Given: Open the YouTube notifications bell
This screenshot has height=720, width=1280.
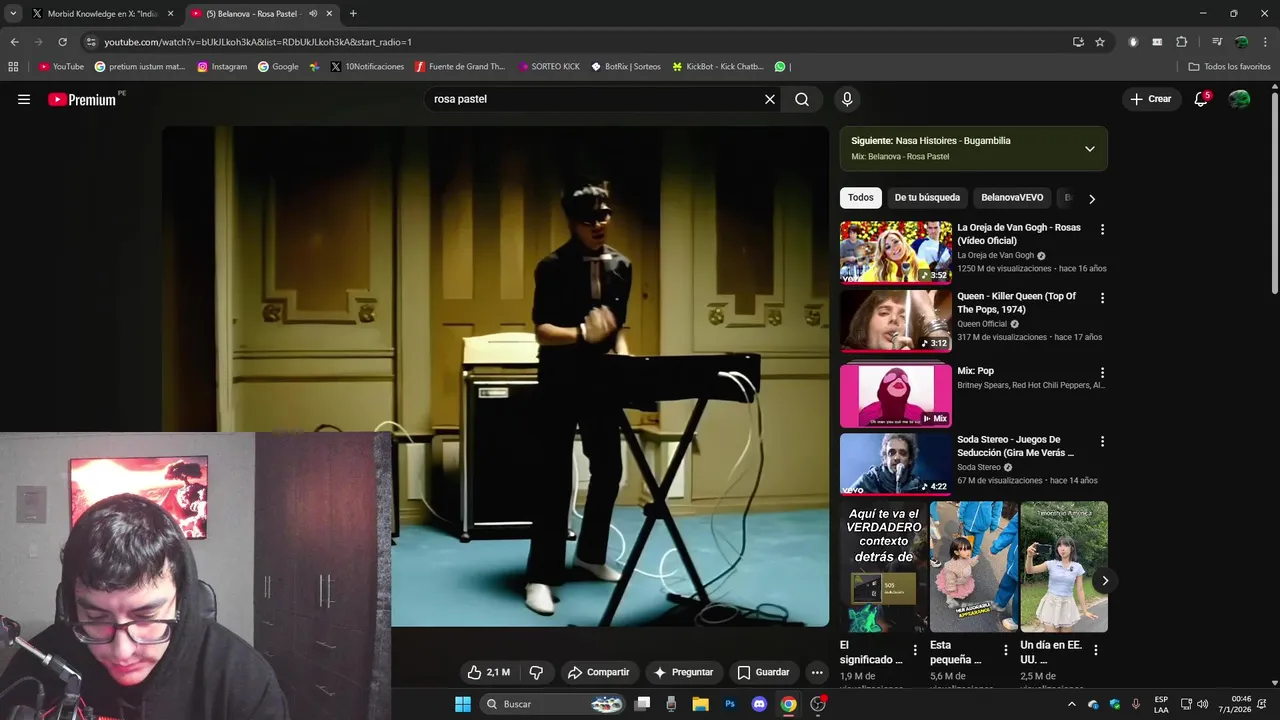Looking at the screenshot, I should click(x=1201, y=99).
